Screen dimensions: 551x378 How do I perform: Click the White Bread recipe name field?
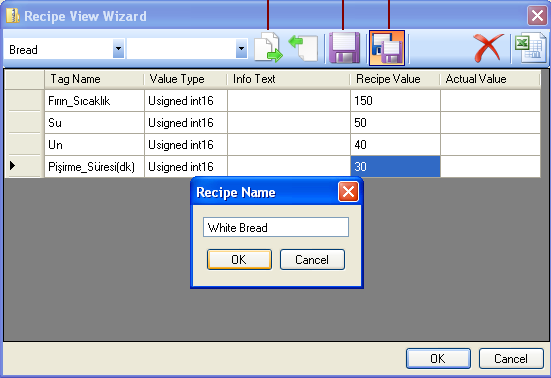tap(276, 227)
